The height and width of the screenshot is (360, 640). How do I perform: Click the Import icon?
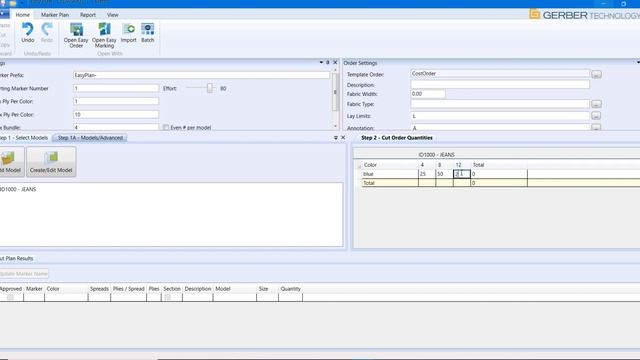click(x=129, y=33)
